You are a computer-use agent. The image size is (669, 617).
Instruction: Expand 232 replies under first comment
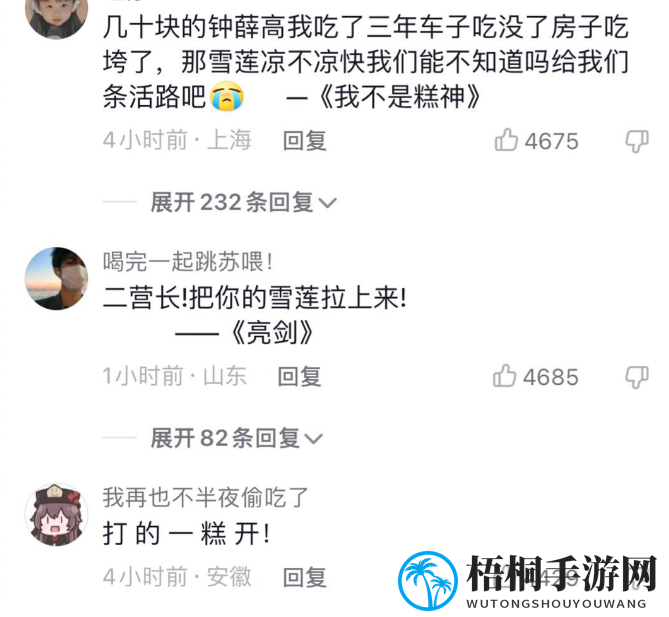(243, 202)
